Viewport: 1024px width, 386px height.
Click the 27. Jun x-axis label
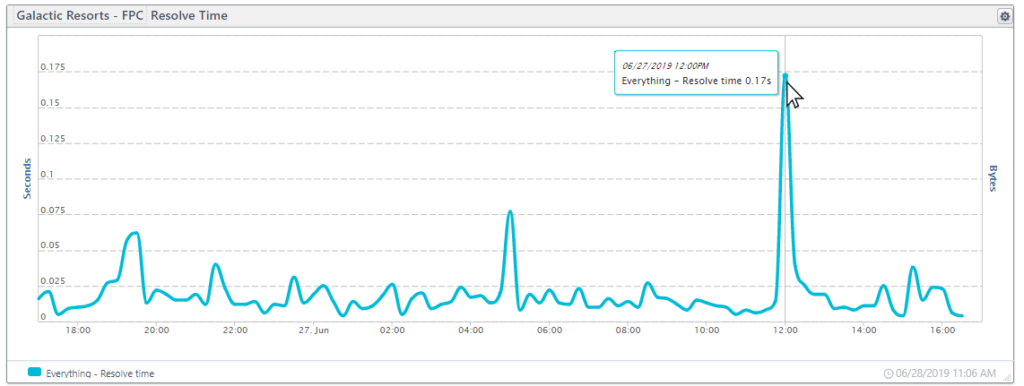point(313,330)
